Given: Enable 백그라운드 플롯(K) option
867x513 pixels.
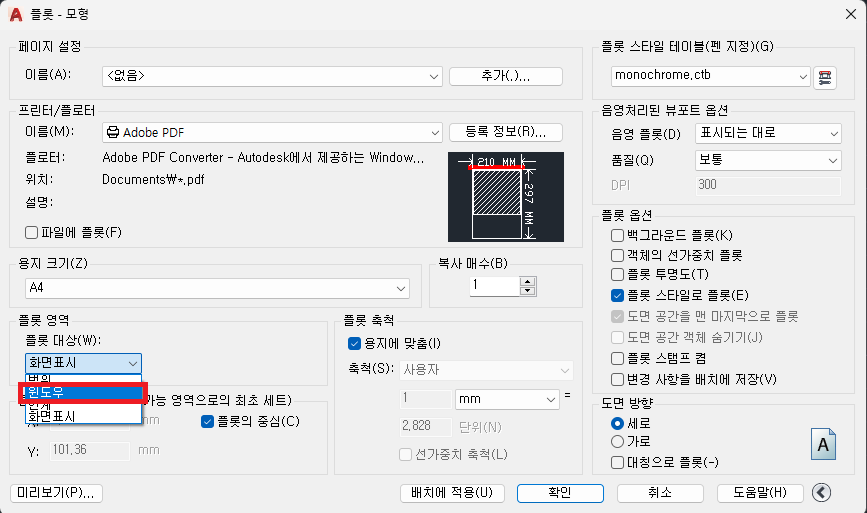Looking at the screenshot, I should point(618,235).
